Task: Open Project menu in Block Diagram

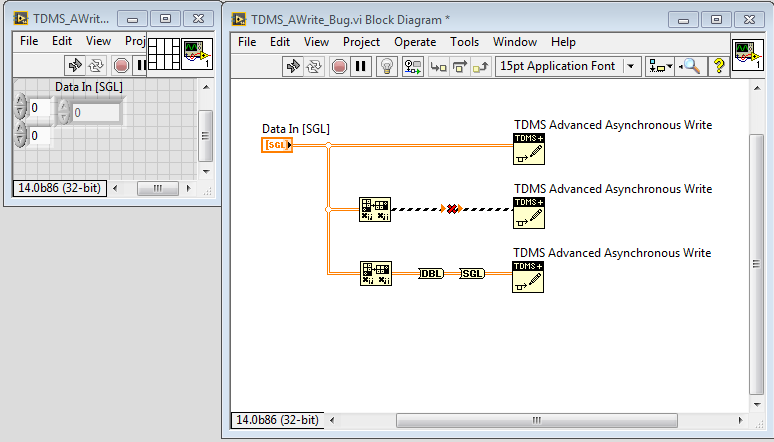Action: 361,42
